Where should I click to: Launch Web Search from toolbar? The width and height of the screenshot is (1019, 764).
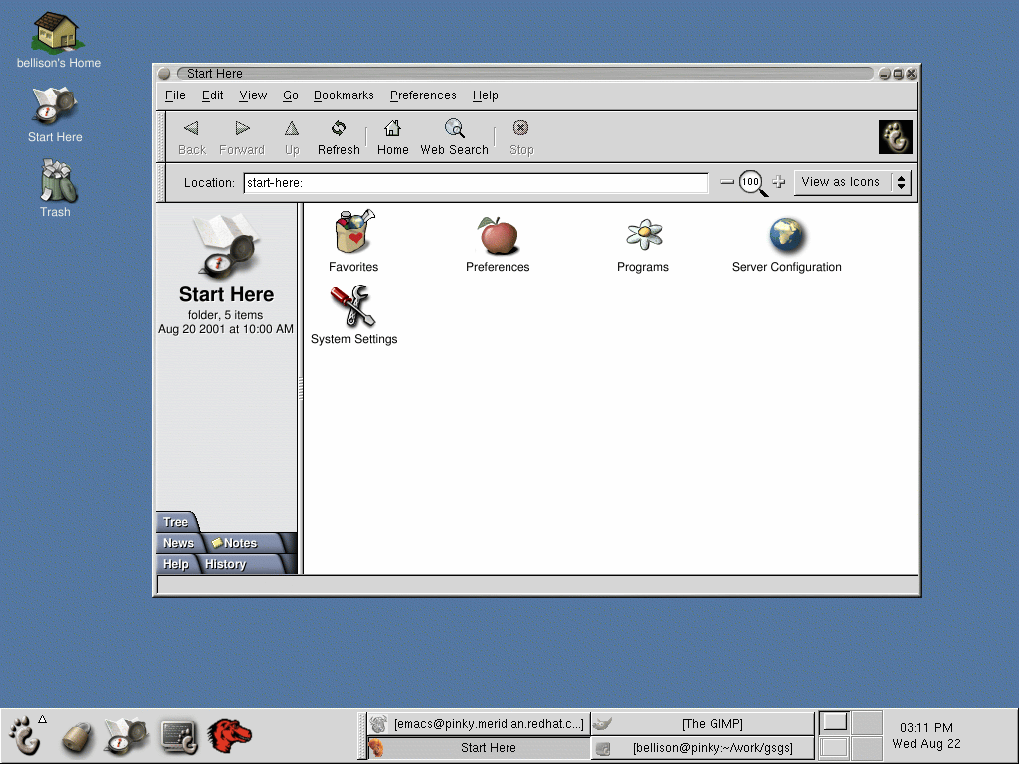(454, 137)
